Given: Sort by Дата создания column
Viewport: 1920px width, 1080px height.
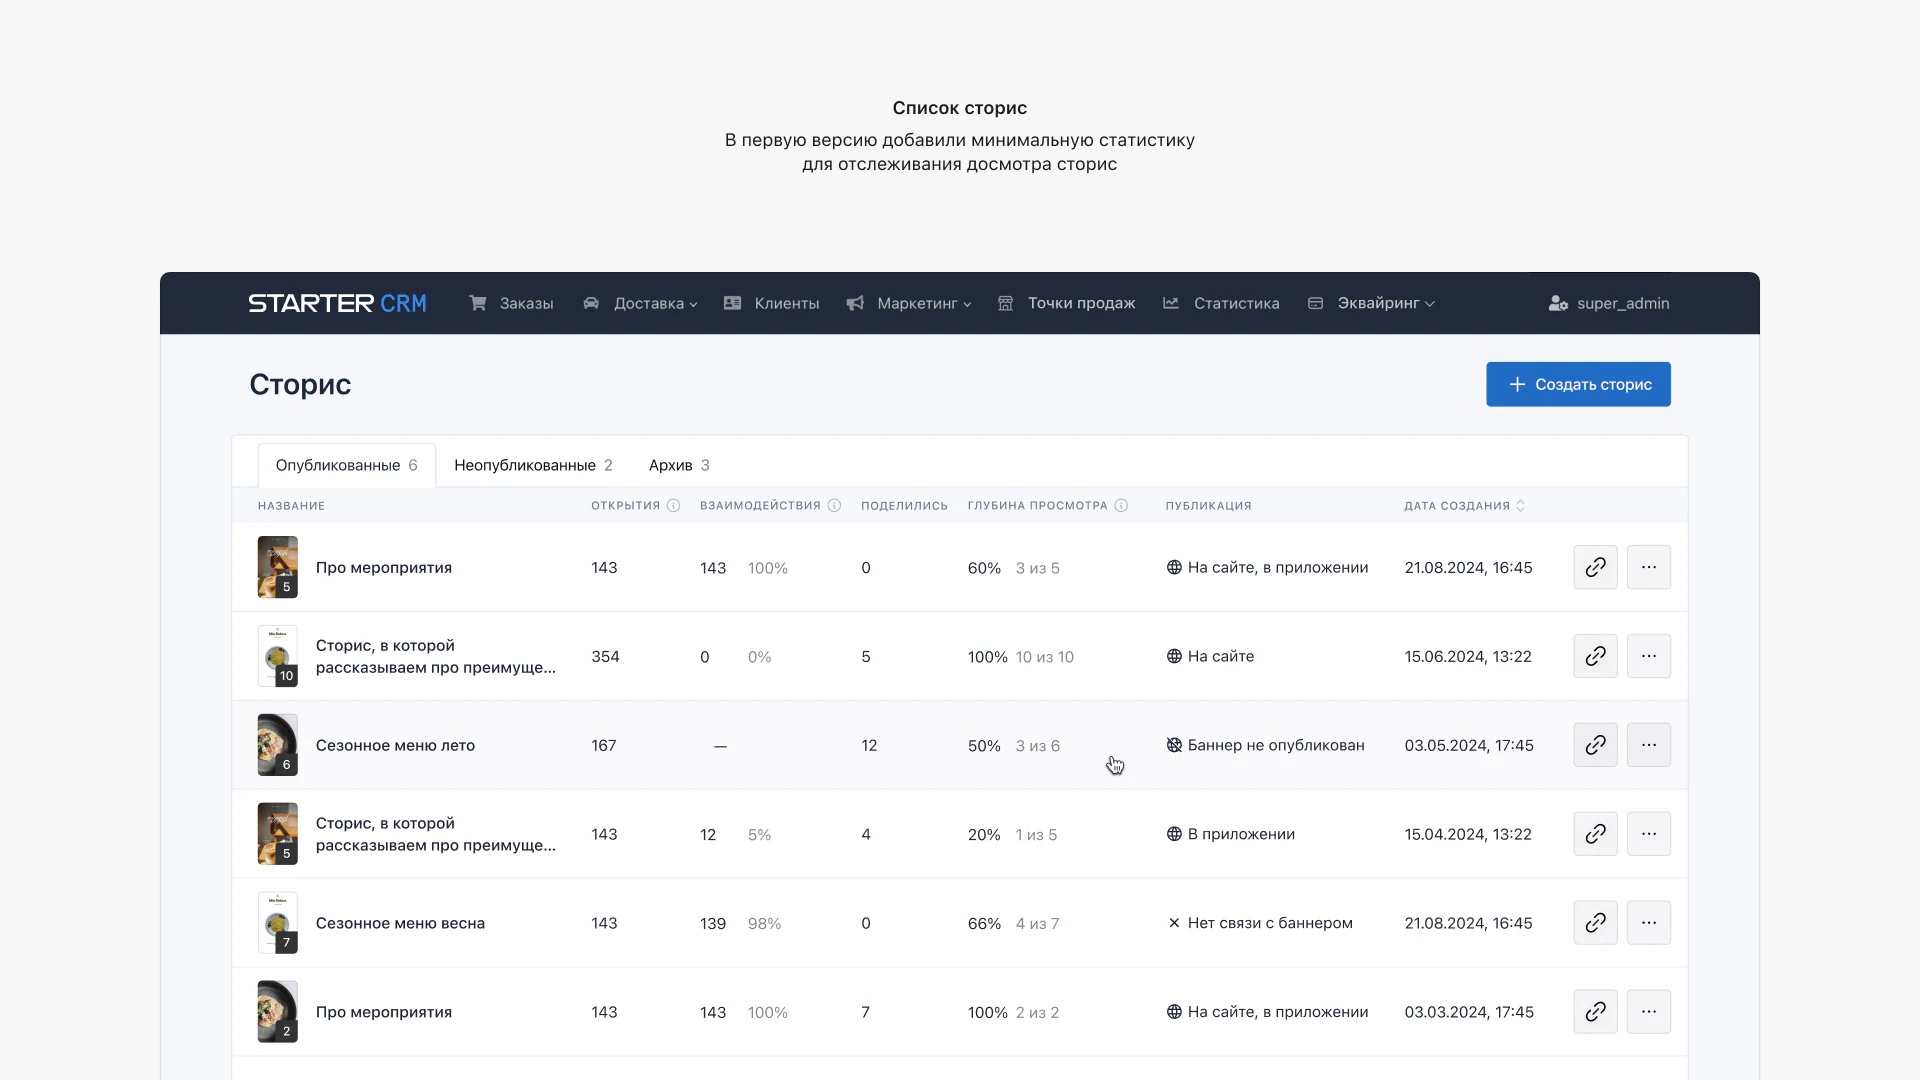Looking at the screenshot, I should (x=1464, y=506).
